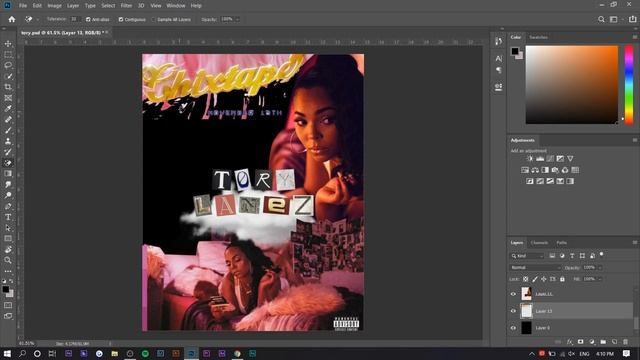Change screen mode from toolbar
640x360 pixels.
point(8,316)
